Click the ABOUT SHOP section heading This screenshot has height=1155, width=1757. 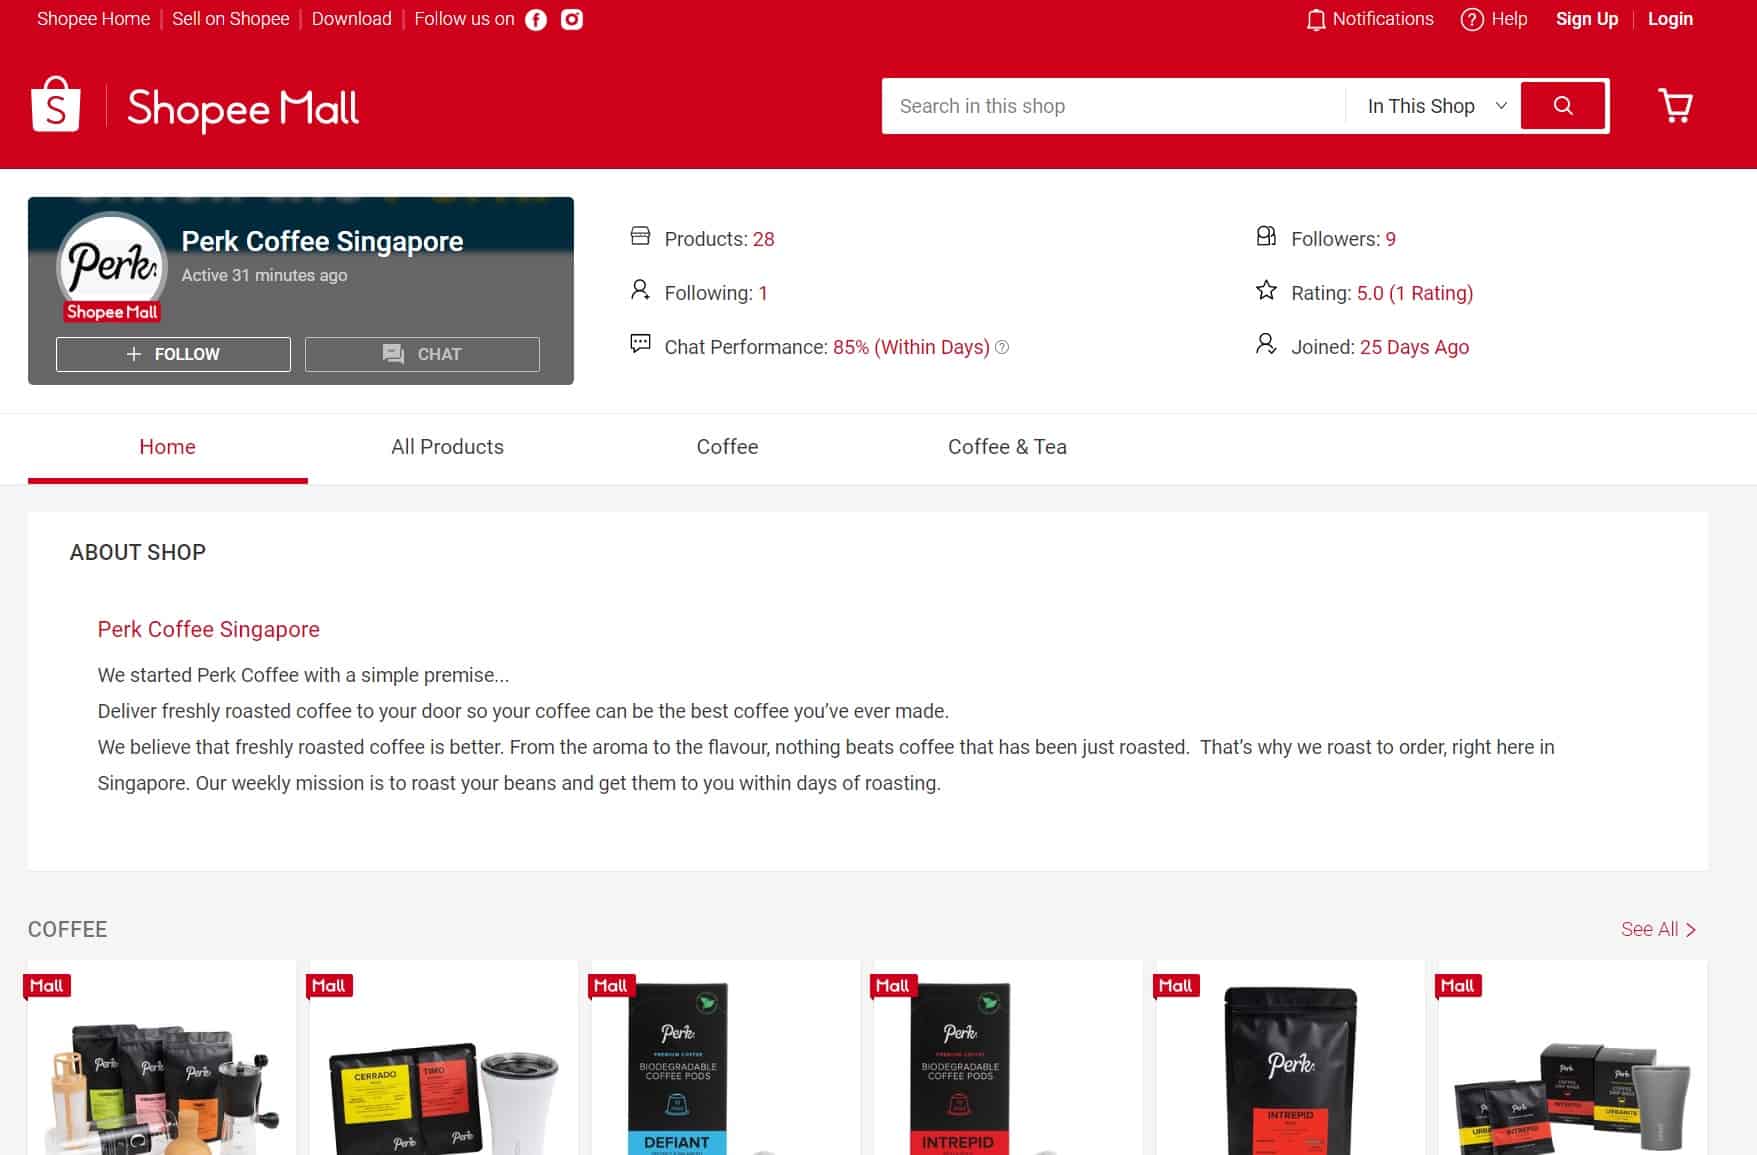138,552
